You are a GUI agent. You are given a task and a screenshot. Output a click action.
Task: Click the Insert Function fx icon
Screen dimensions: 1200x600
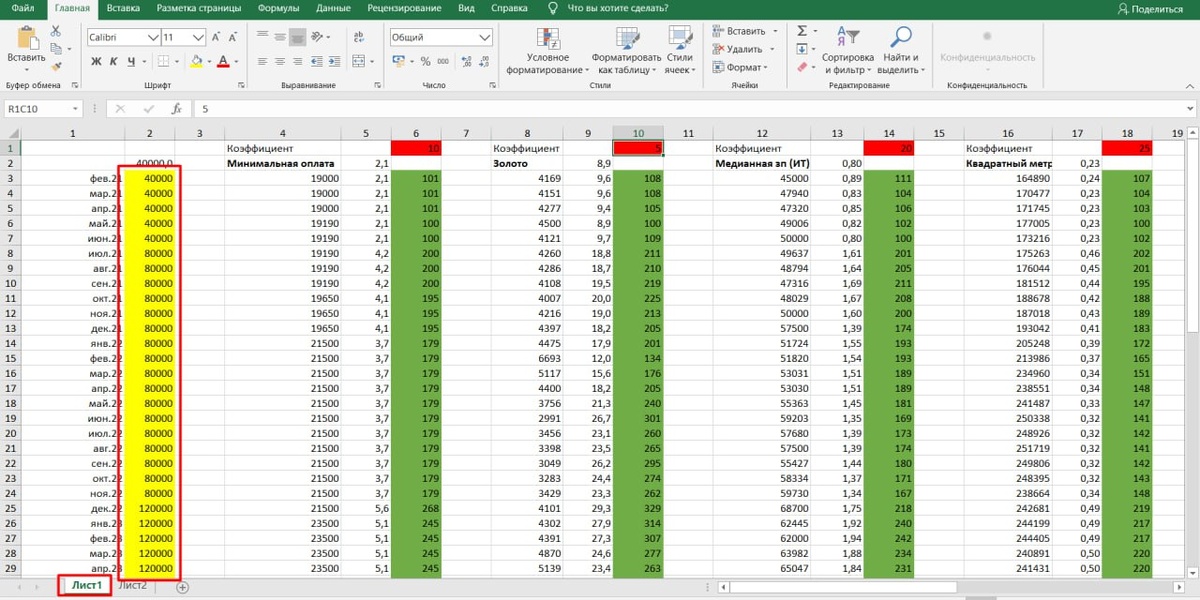(x=177, y=108)
